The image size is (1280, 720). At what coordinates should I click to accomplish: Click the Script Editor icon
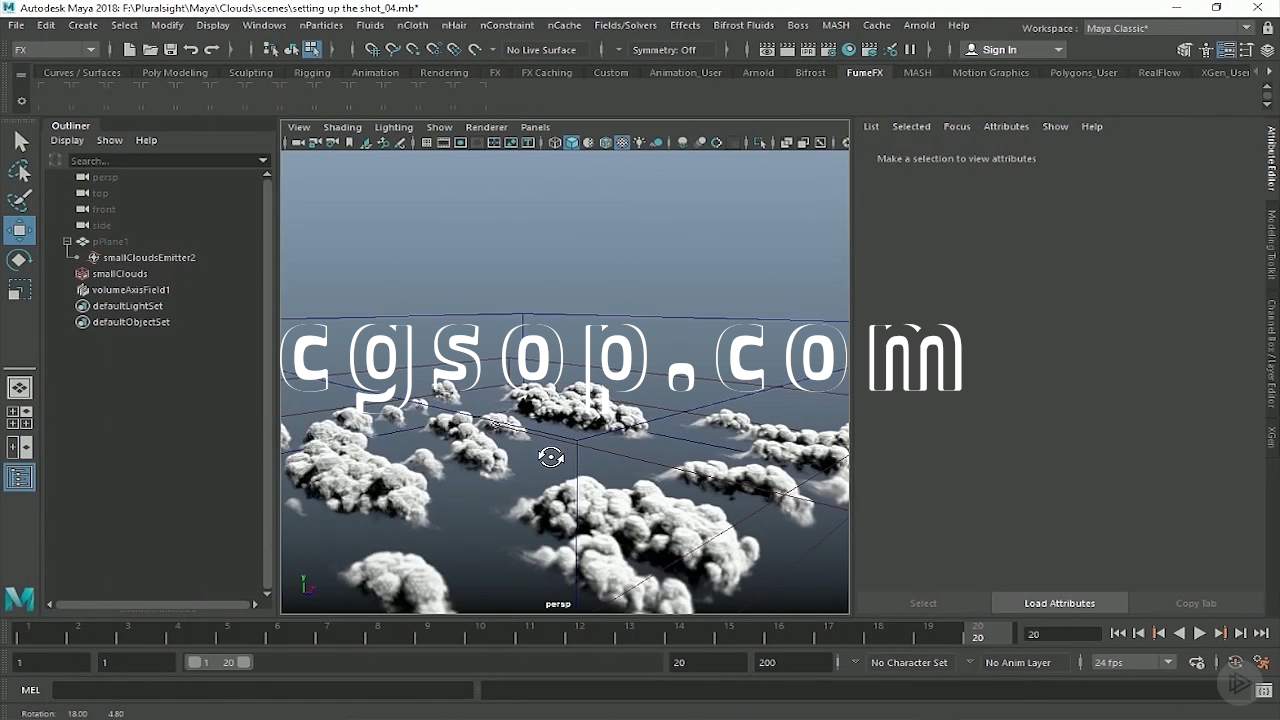pos(1265,690)
